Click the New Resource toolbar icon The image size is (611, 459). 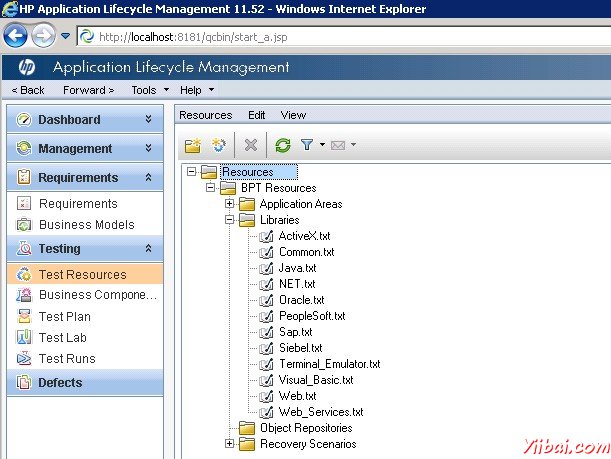click(x=219, y=145)
